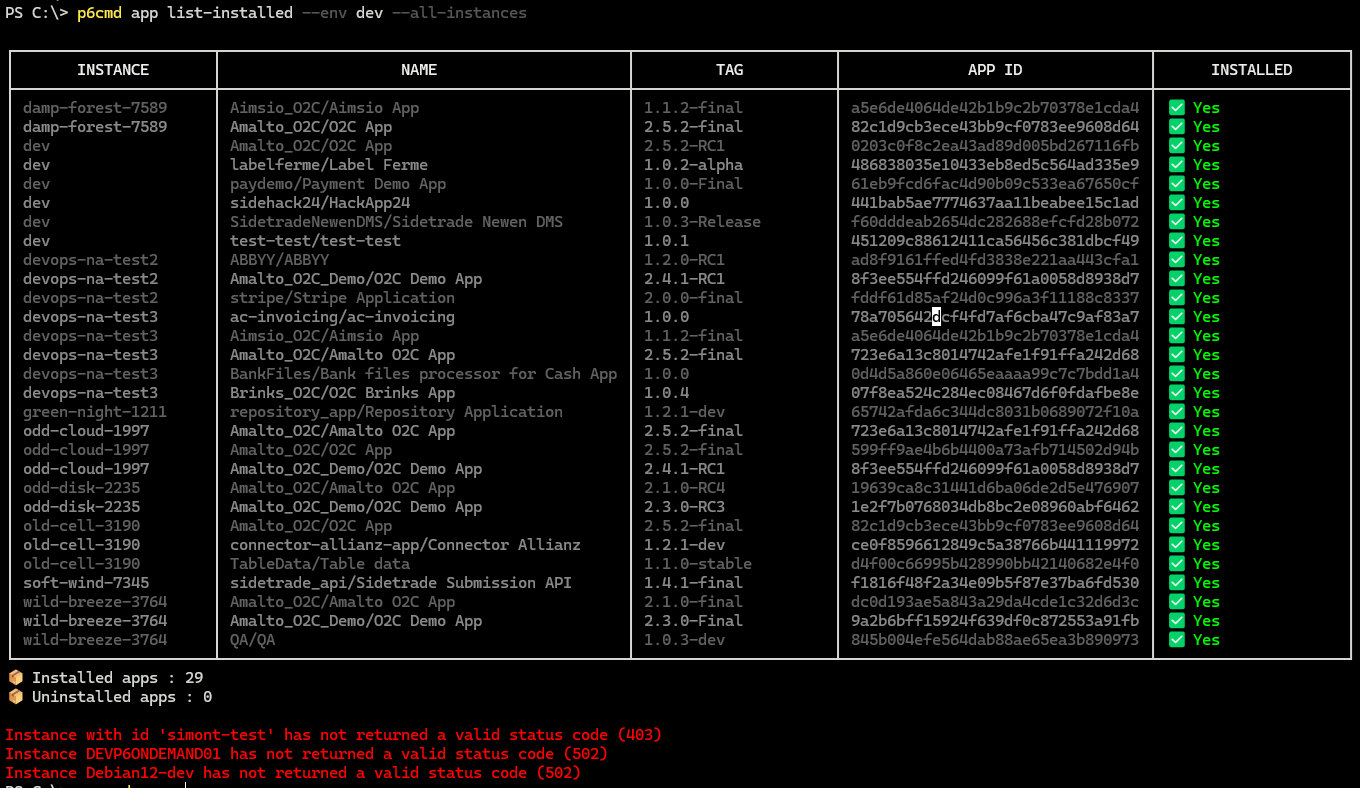
Task: Click the green check icon in the soft-wind-7345 row
Action: click(1177, 583)
